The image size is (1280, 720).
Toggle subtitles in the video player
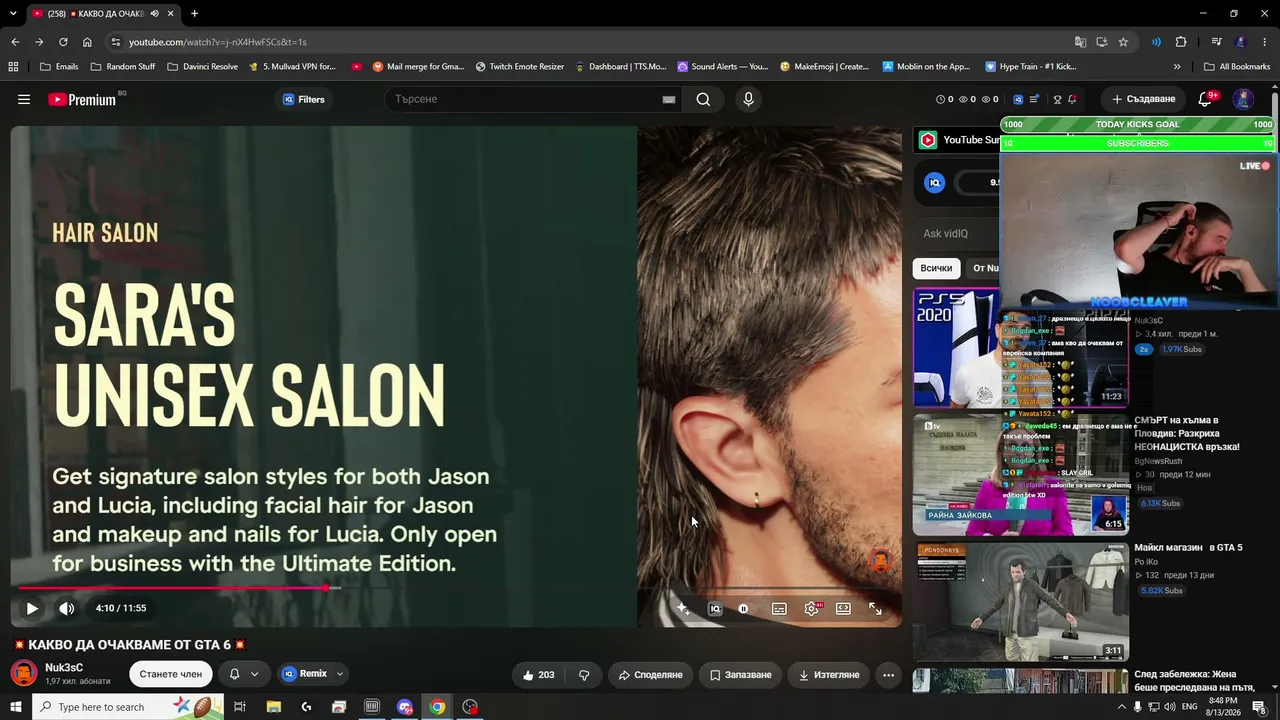coord(779,608)
